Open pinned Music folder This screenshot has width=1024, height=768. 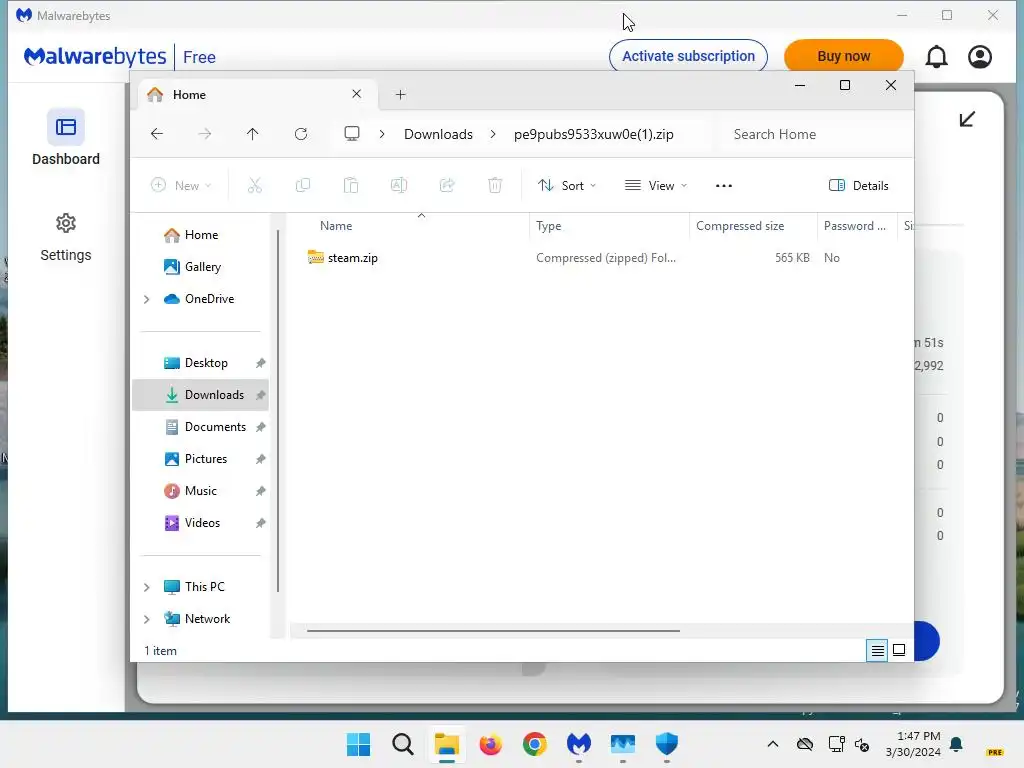pyautogui.click(x=200, y=490)
